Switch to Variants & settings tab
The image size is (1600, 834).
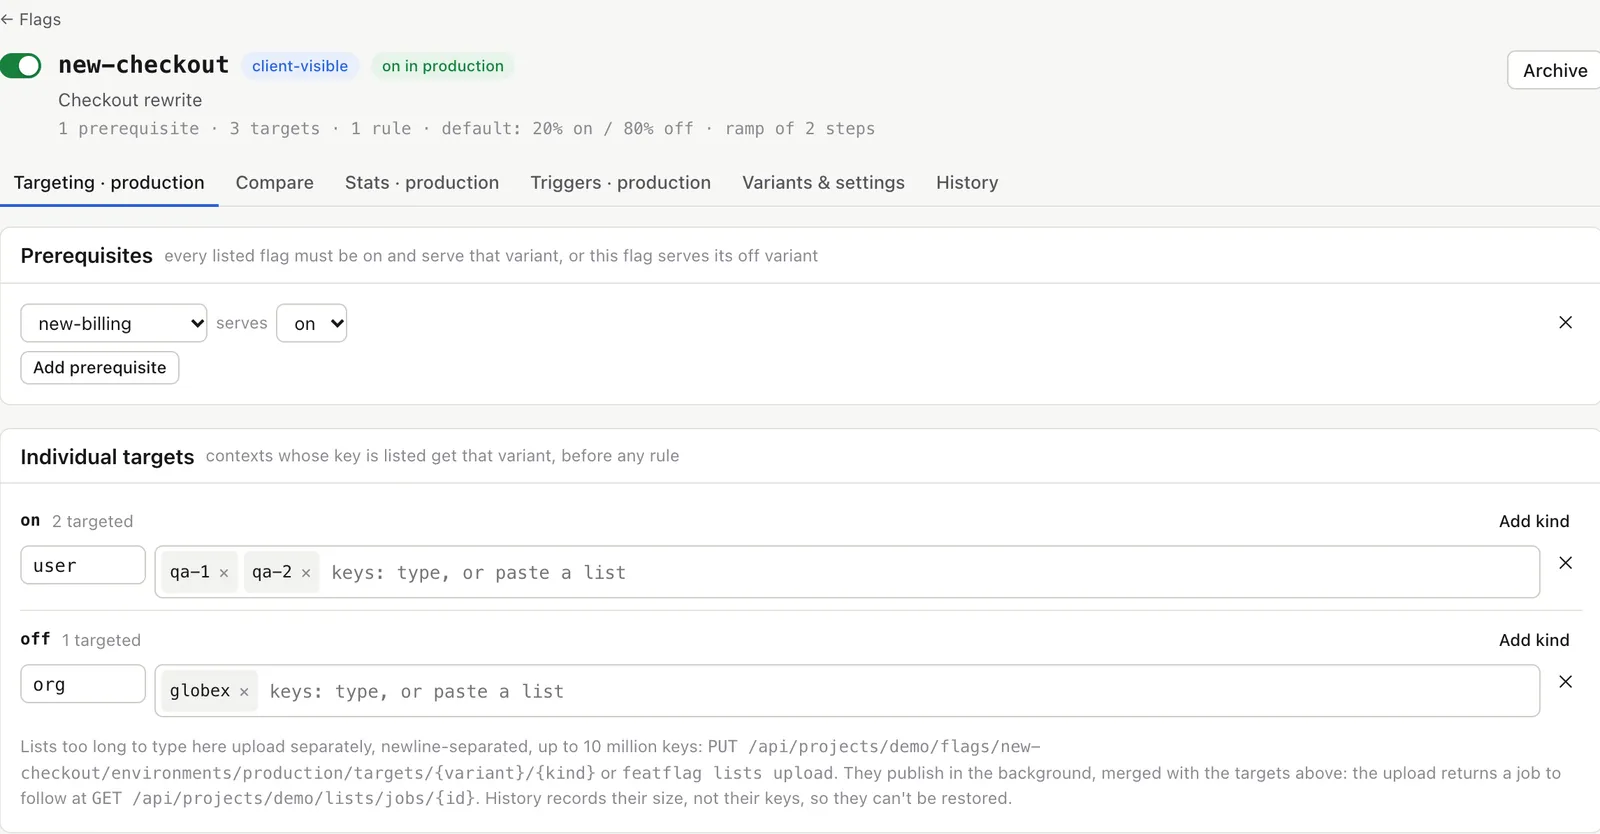(x=823, y=183)
